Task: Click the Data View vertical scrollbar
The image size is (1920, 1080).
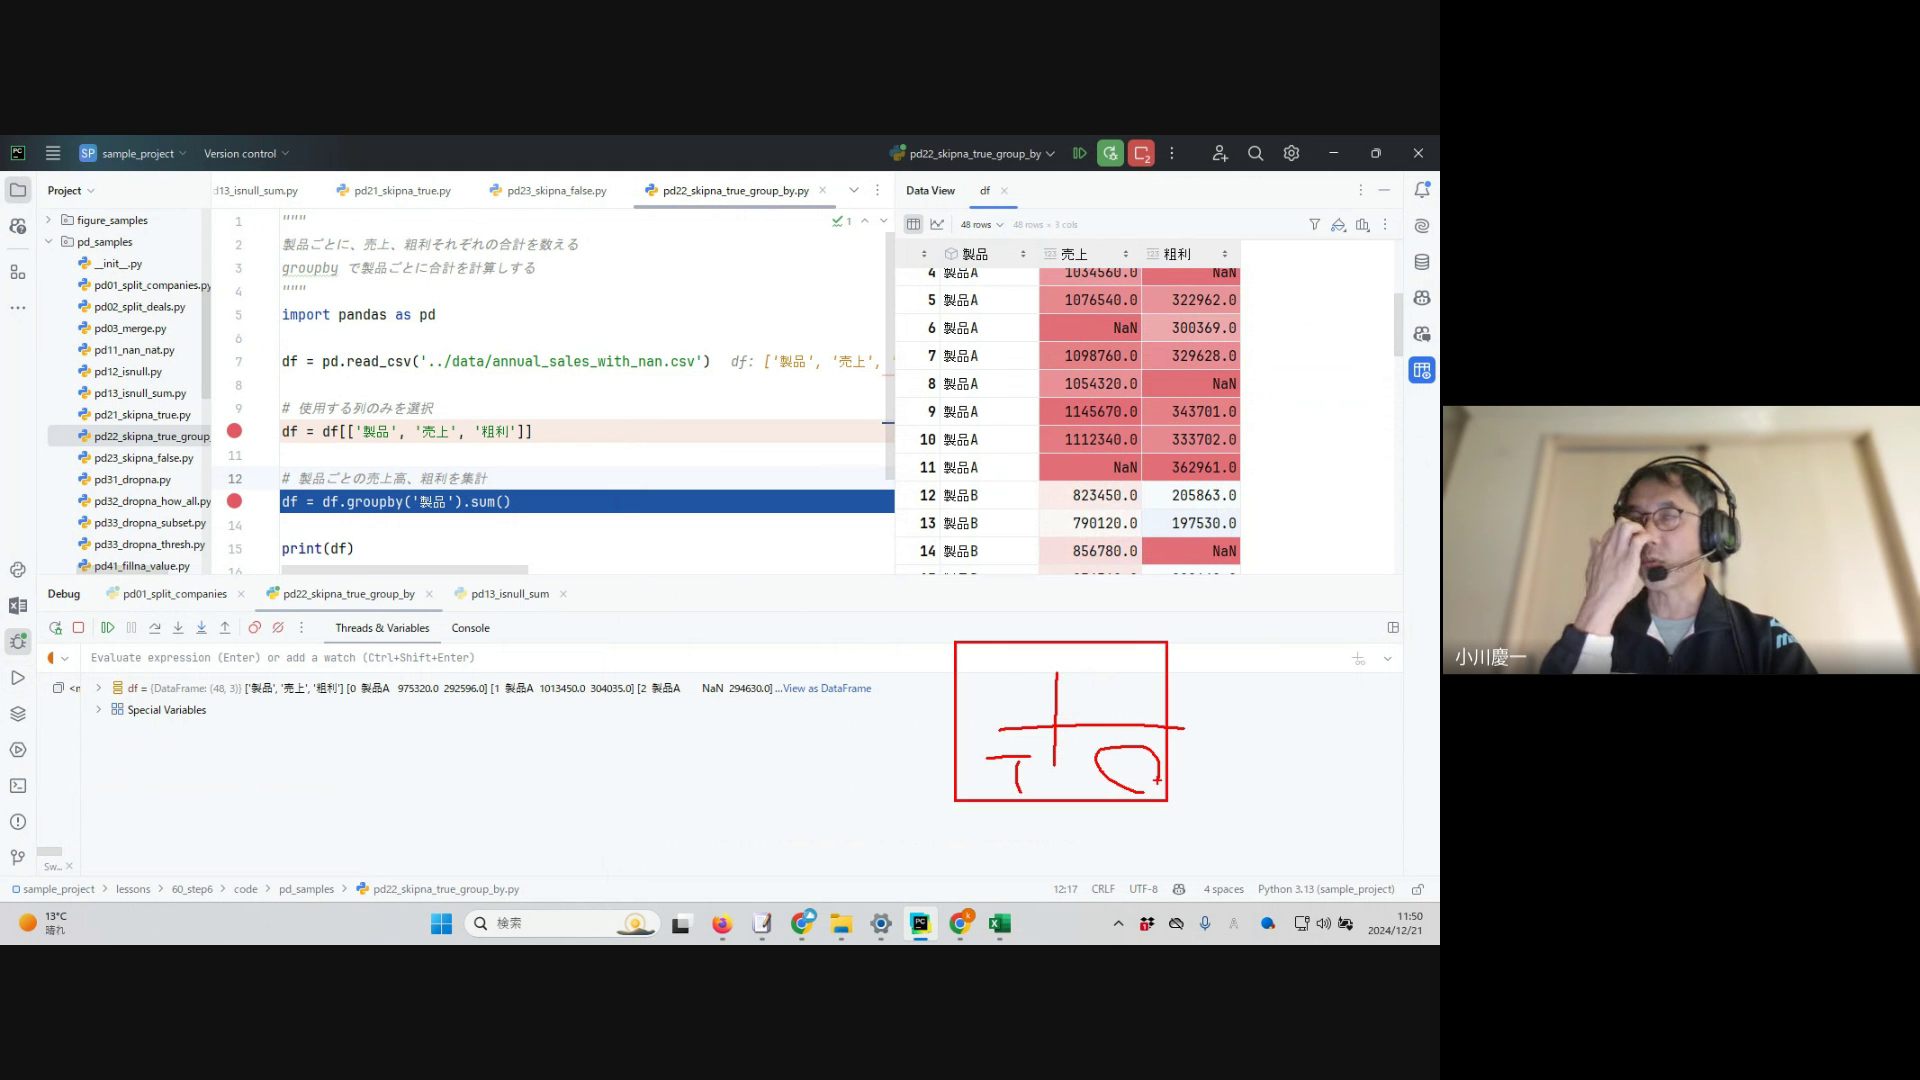Action: click(x=1397, y=324)
